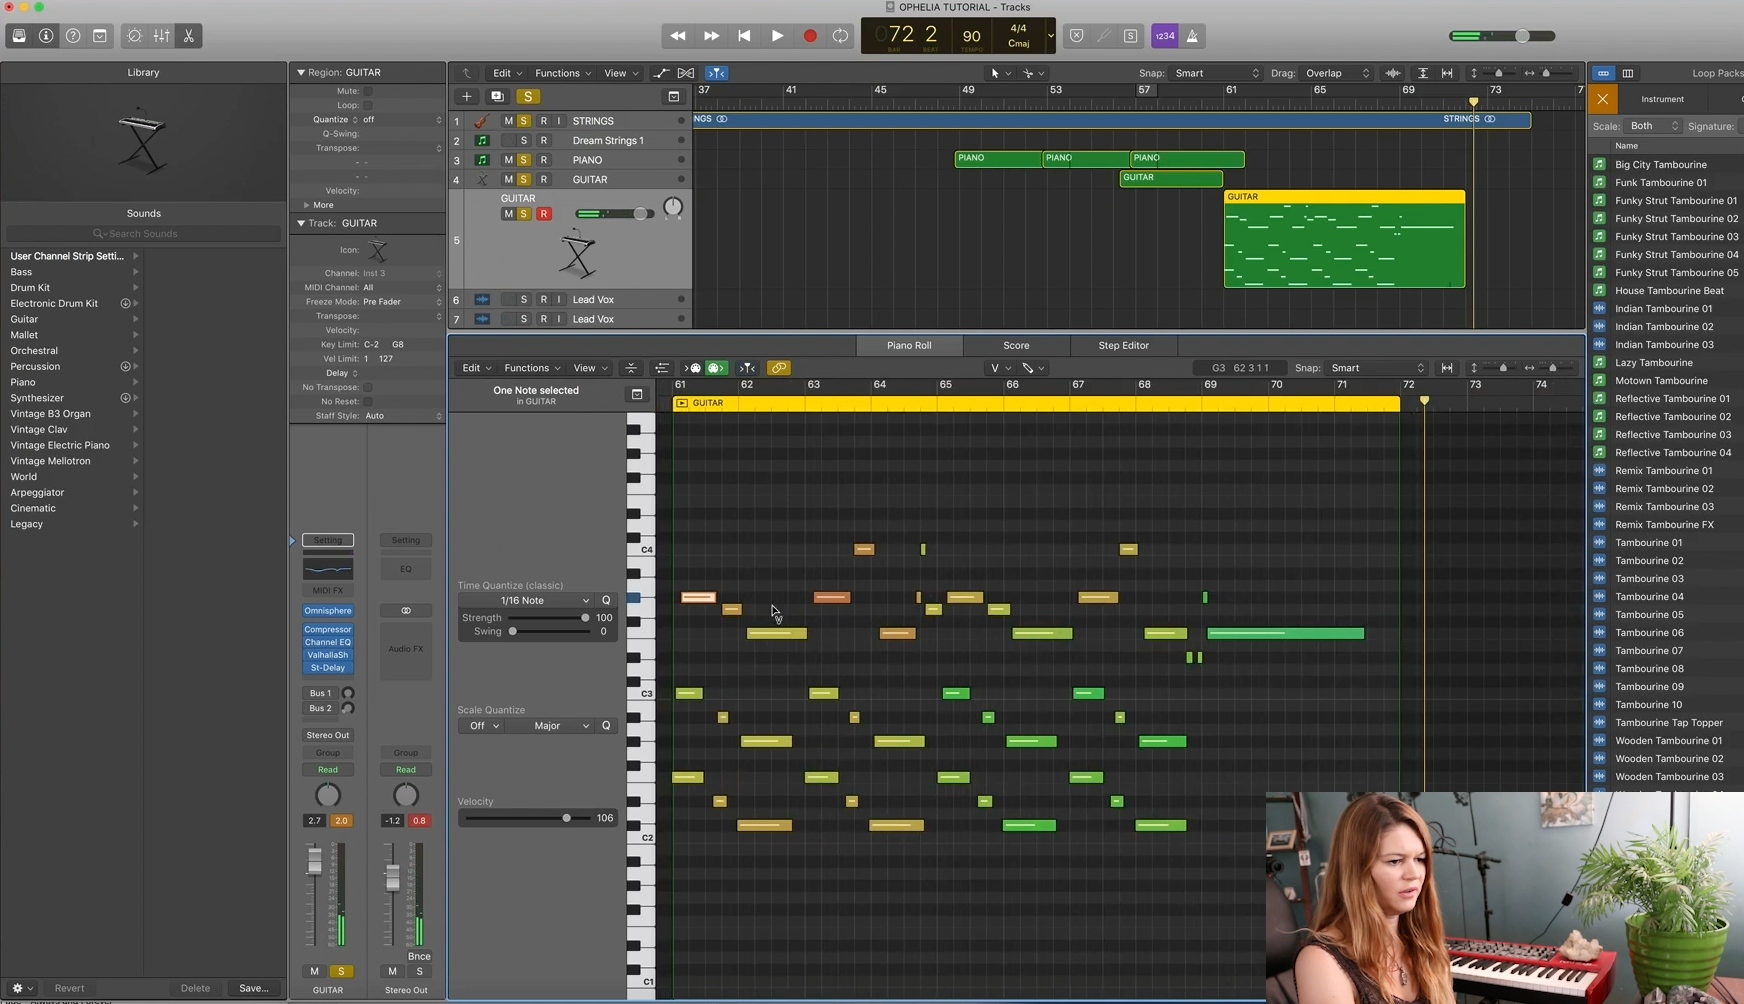1744x1004 pixels.
Task: Open Omnisphere instrument slot
Action: pos(327,611)
